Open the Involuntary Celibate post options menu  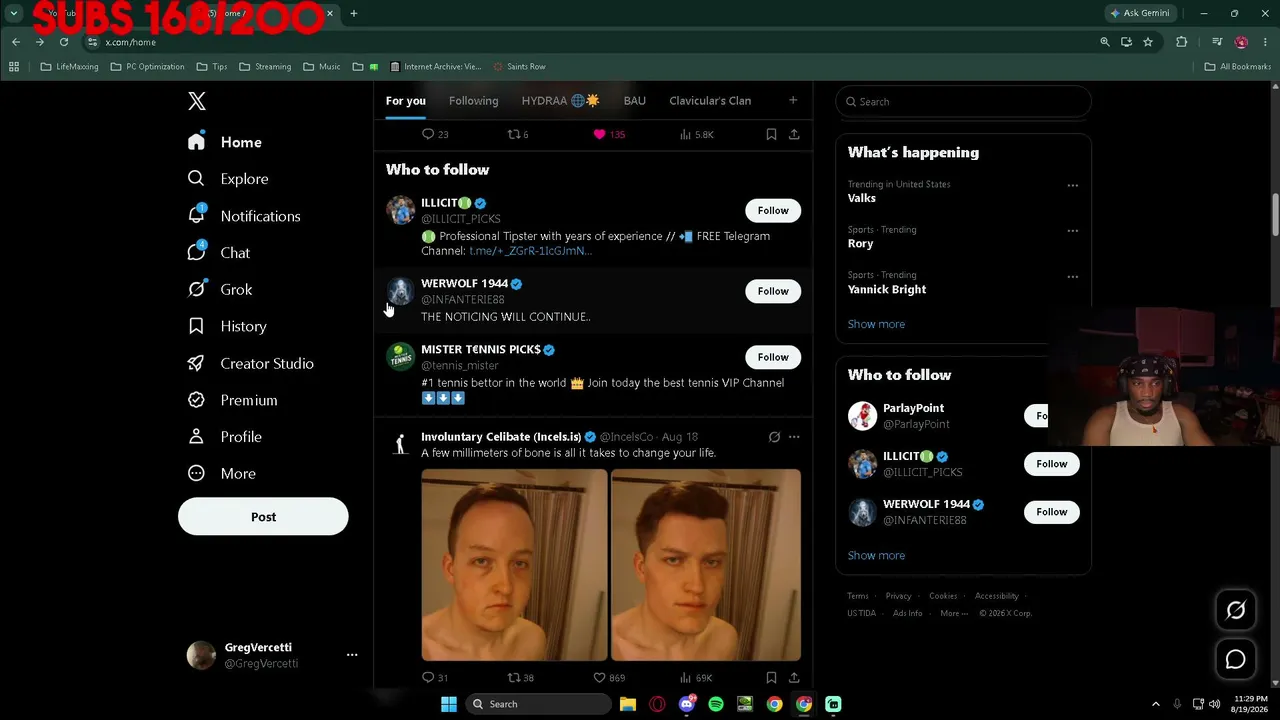[x=794, y=437]
